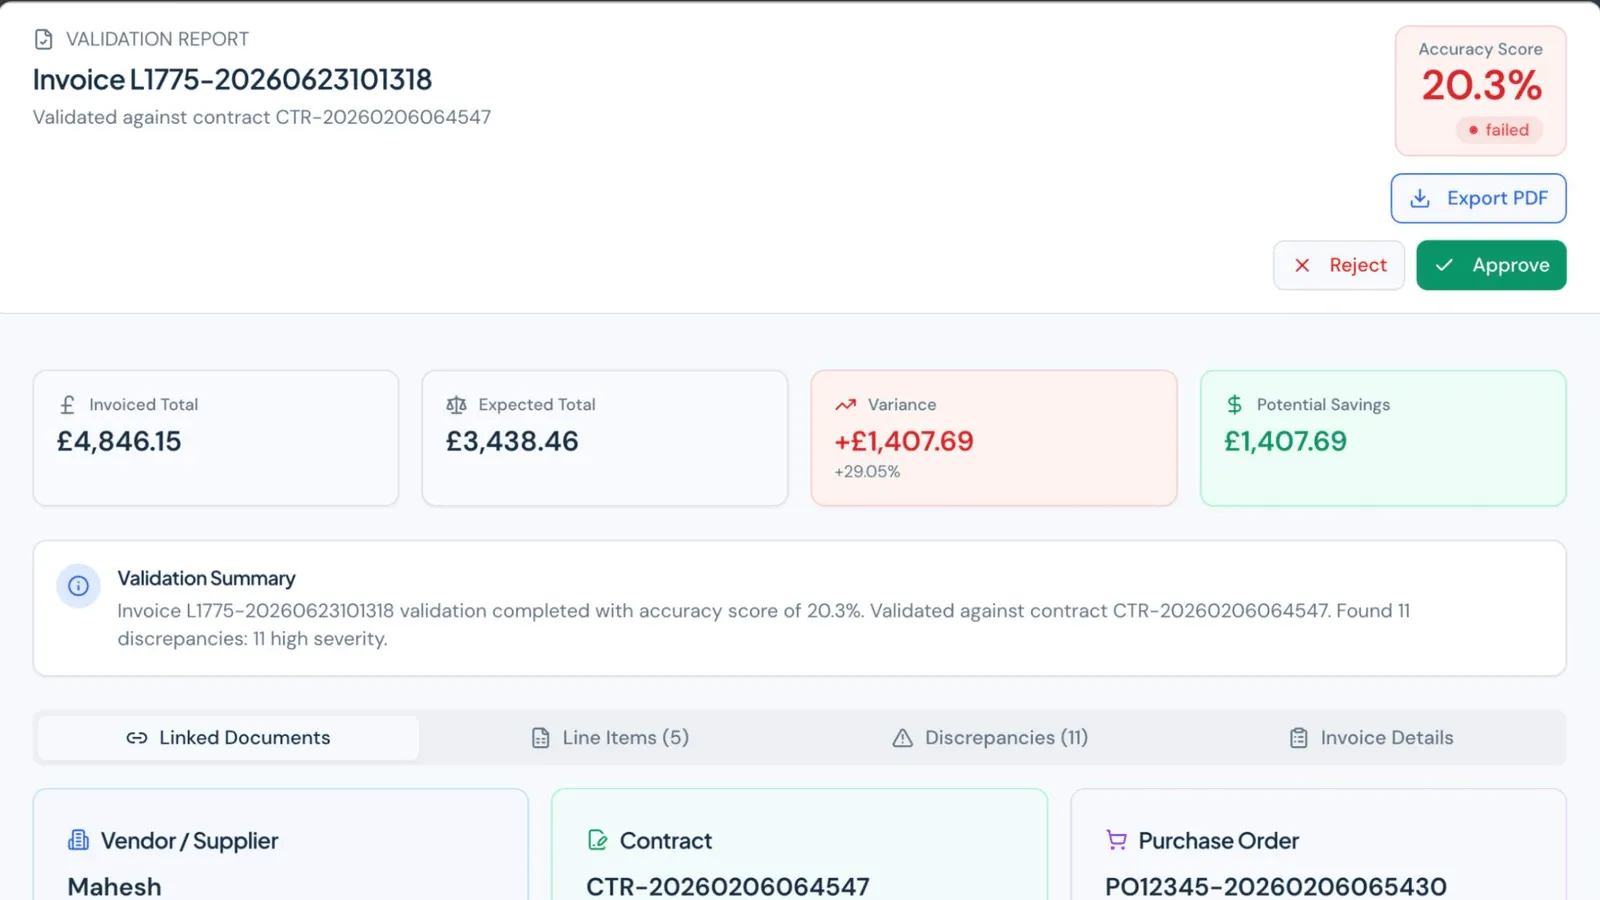Click the link icon in Linked Documents tab
The width and height of the screenshot is (1600, 900).
pyautogui.click(x=137, y=738)
